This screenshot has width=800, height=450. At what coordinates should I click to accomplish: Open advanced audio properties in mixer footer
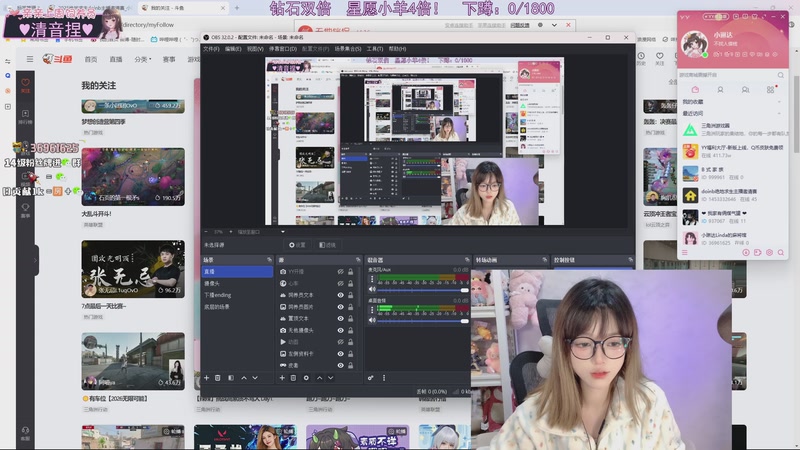click(x=371, y=378)
